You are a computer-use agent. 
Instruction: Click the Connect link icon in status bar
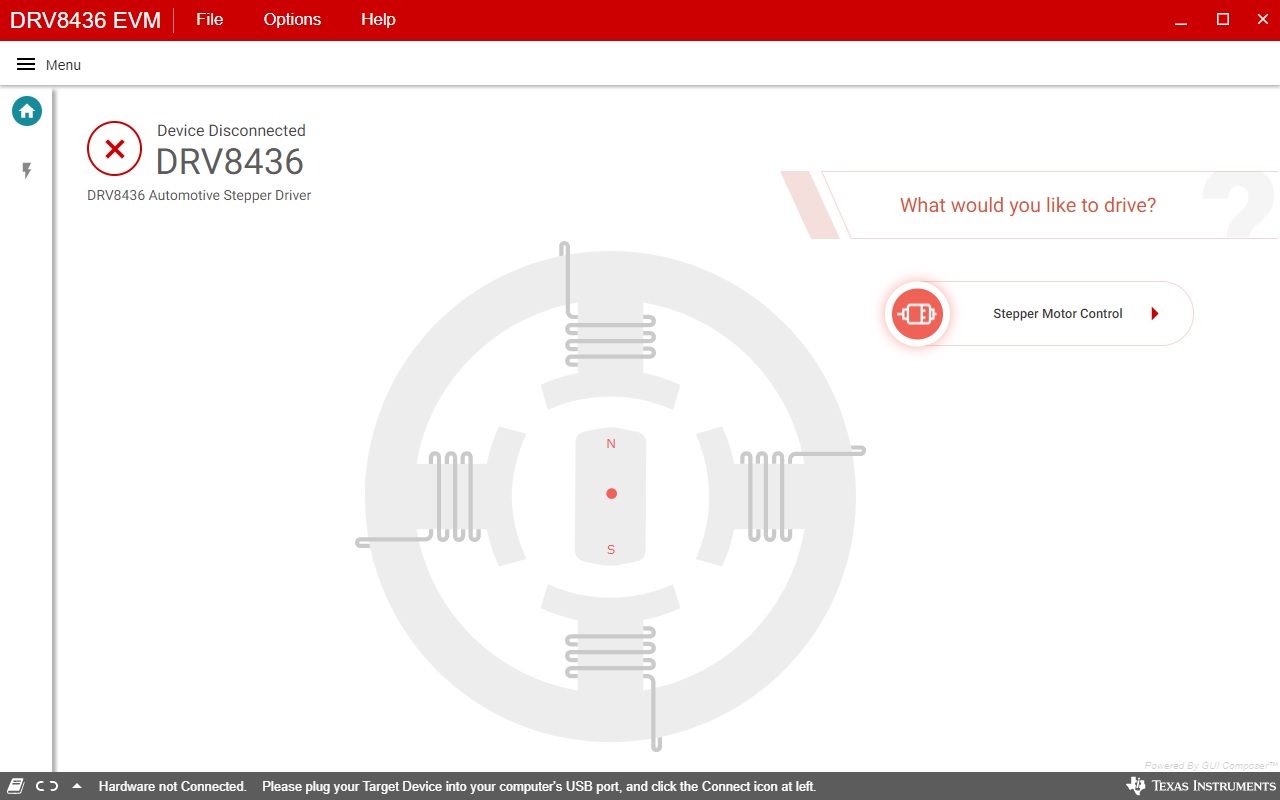click(47, 786)
